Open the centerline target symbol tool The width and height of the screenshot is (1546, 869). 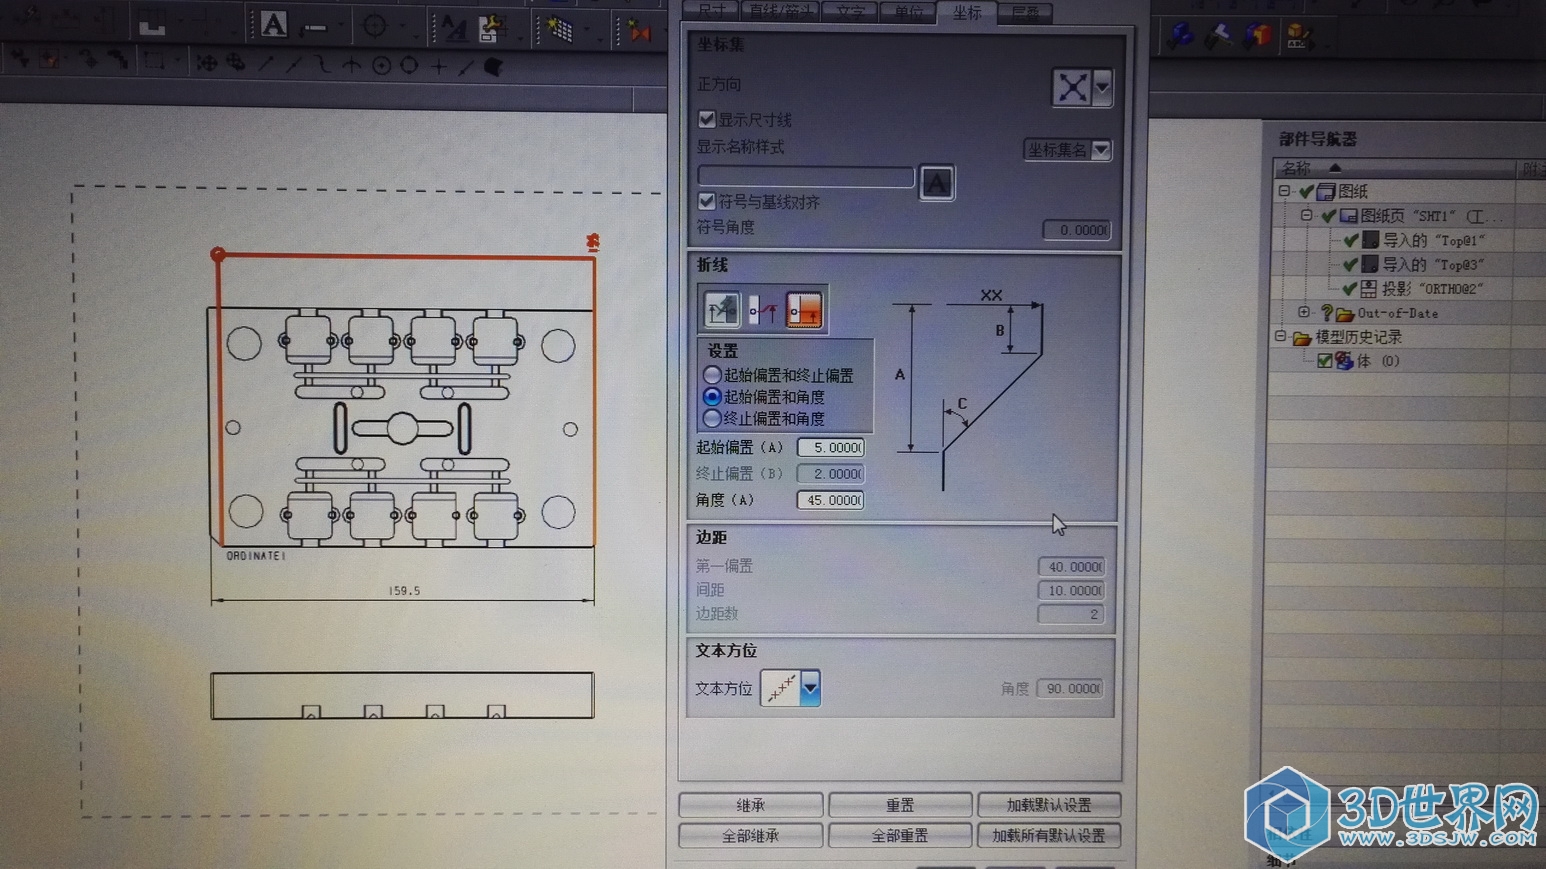[375, 26]
